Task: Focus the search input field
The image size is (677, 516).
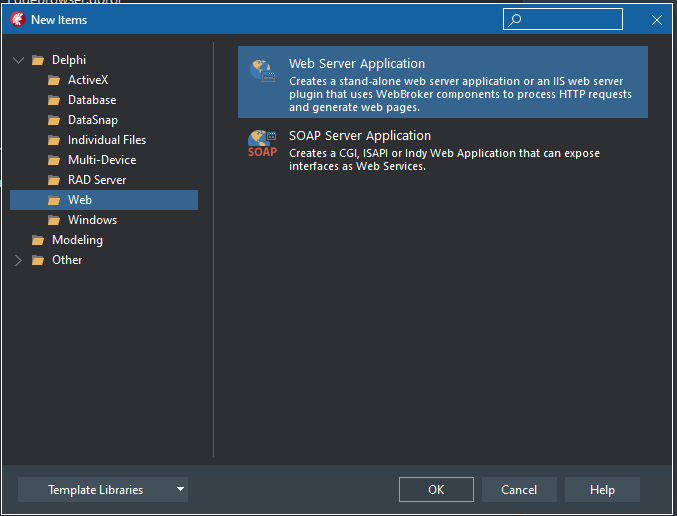Action: tap(563, 19)
